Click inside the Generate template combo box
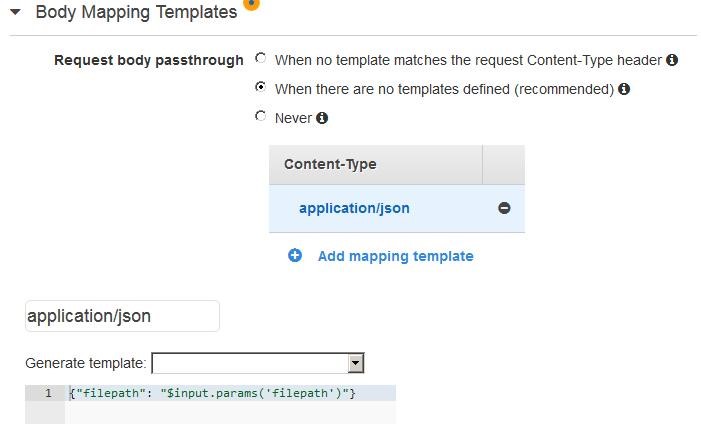 click(258, 363)
